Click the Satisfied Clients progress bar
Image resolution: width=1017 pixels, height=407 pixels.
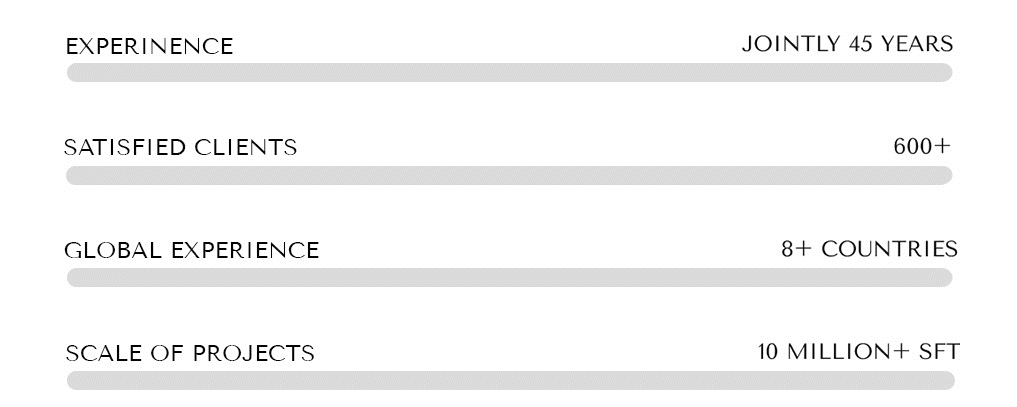pos(509,176)
